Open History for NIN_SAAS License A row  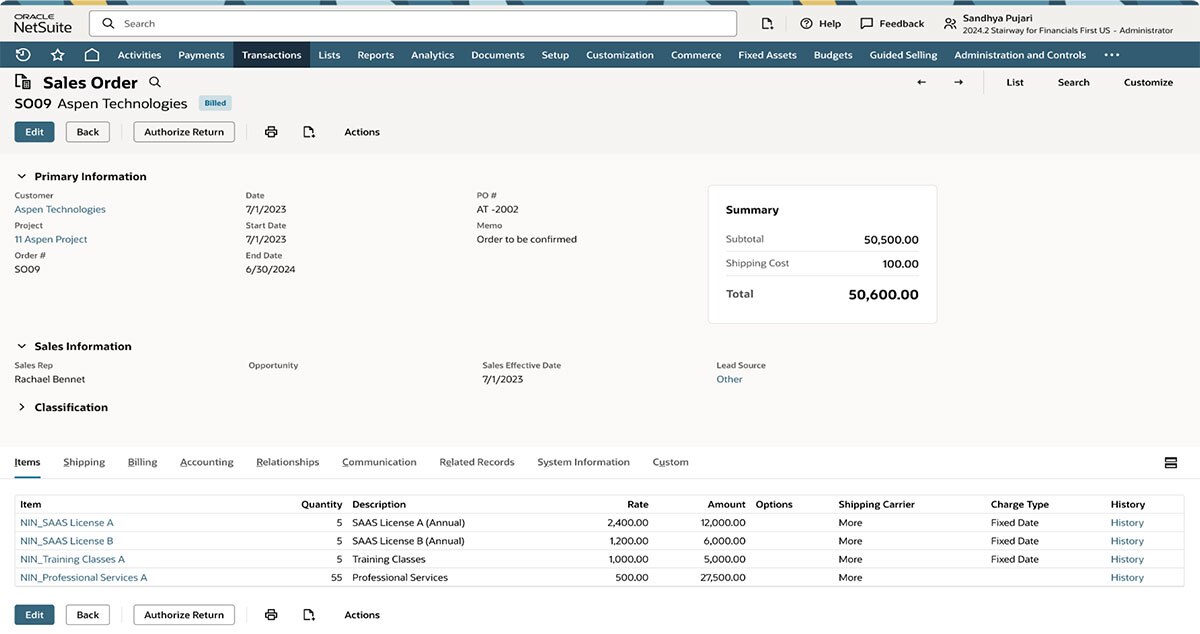pos(1127,523)
